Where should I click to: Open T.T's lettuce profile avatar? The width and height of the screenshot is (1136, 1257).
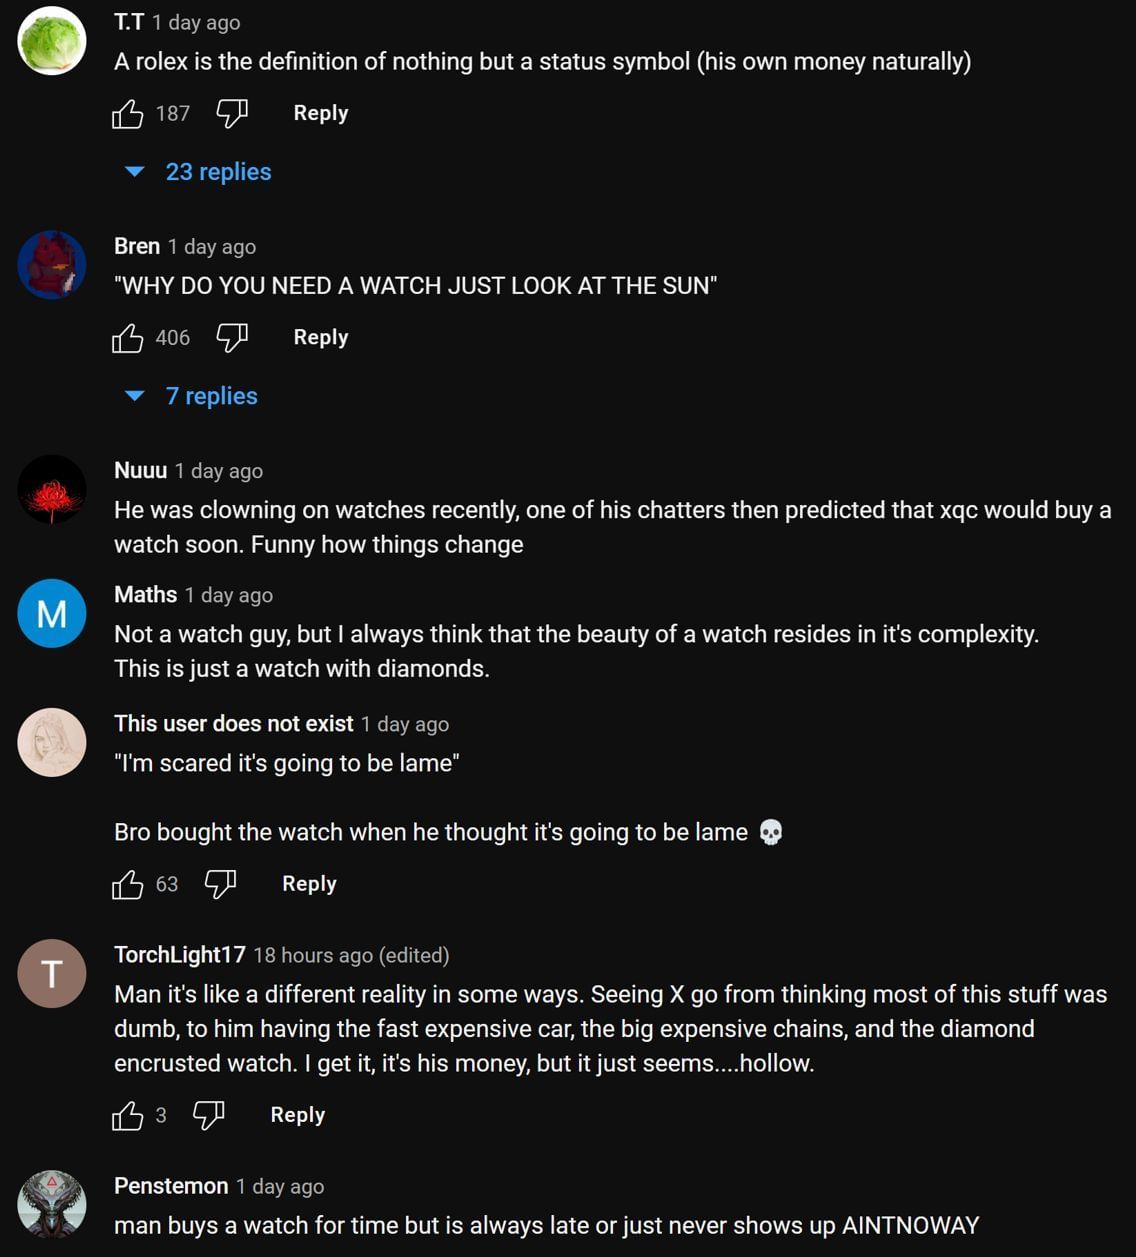(x=52, y=41)
